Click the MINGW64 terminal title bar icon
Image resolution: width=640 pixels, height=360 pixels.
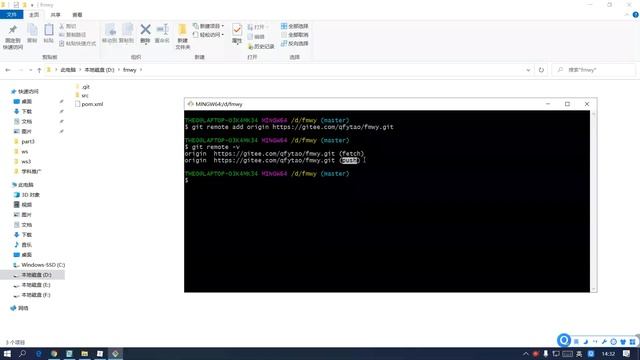(190, 104)
